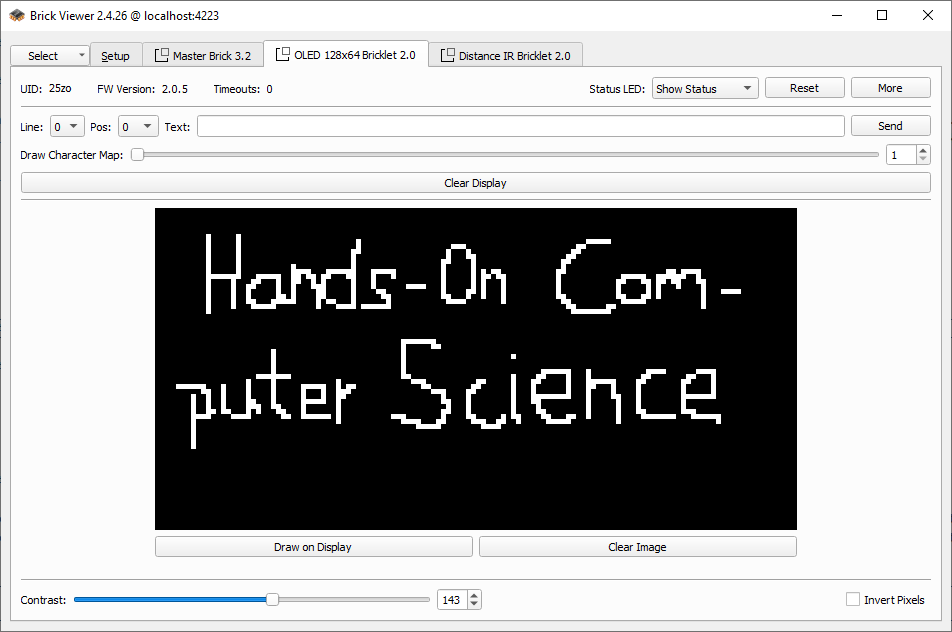Switch to the Setup tab
952x632 pixels.
point(115,56)
